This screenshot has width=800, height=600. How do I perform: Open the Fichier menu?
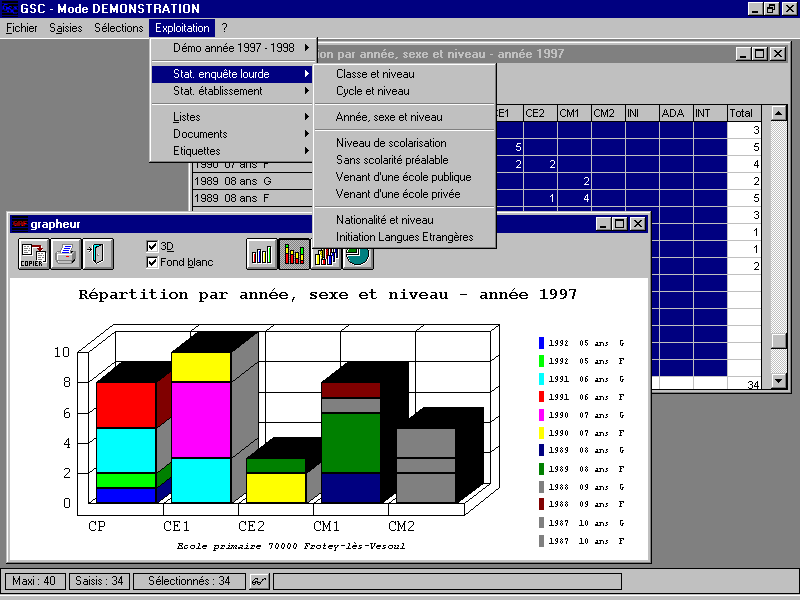click(x=21, y=28)
